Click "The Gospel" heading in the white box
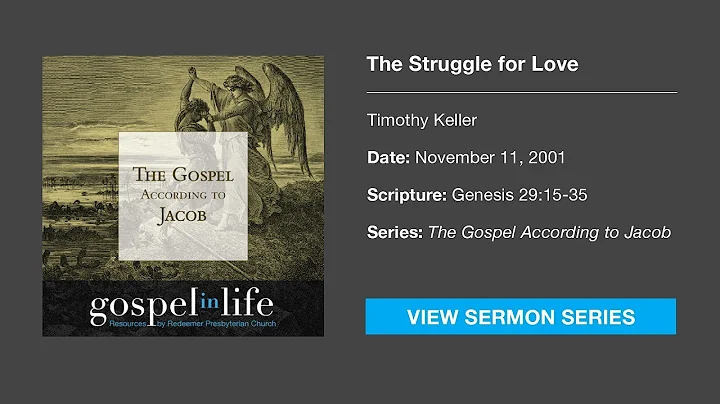This screenshot has width=720, height=404. [184, 173]
